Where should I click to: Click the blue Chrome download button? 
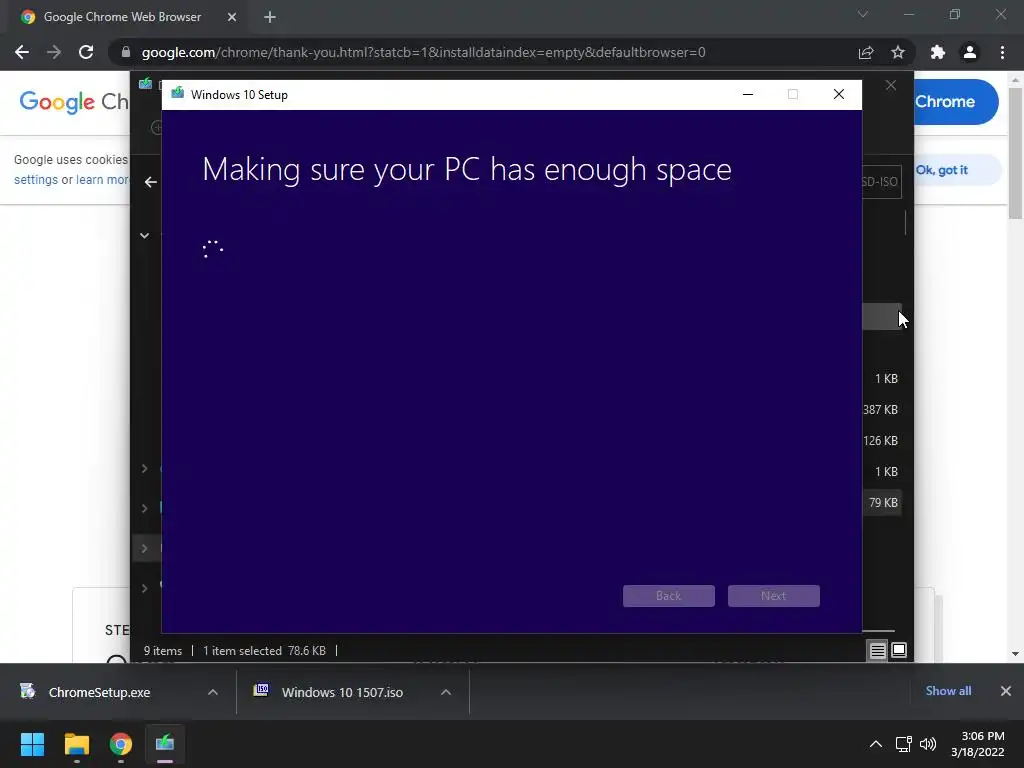pos(956,102)
